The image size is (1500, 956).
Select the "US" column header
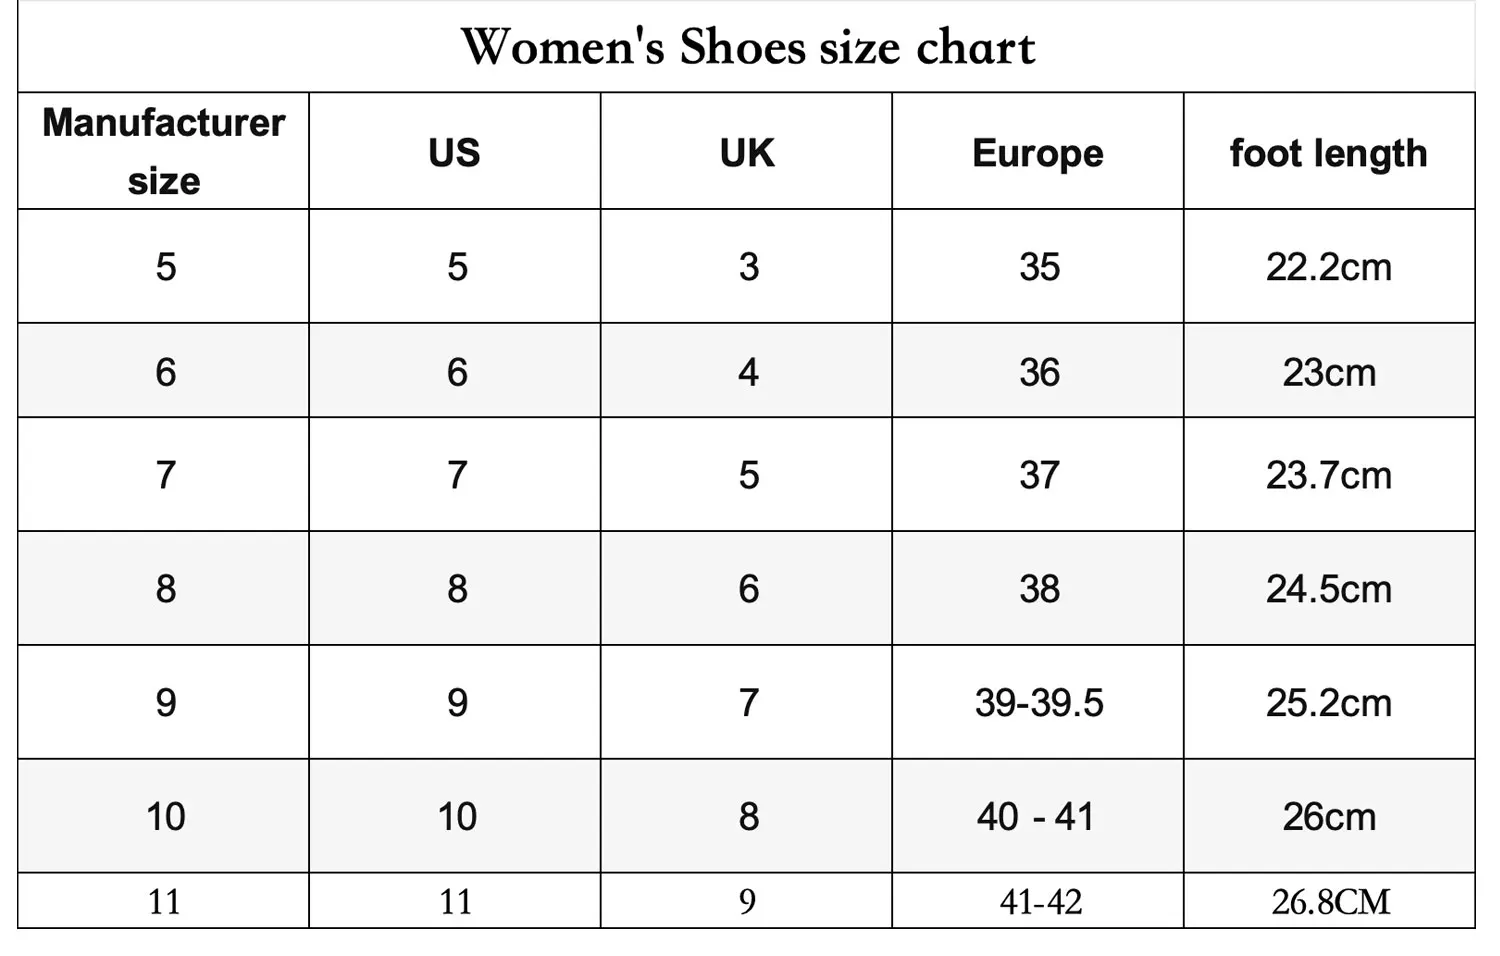click(454, 153)
